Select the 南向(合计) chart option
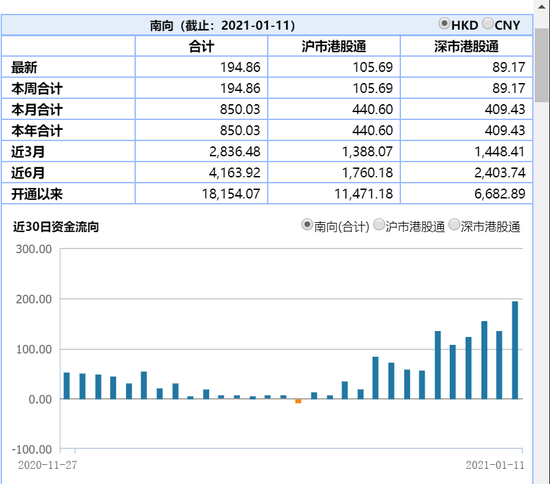550x484 pixels. coord(307,225)
